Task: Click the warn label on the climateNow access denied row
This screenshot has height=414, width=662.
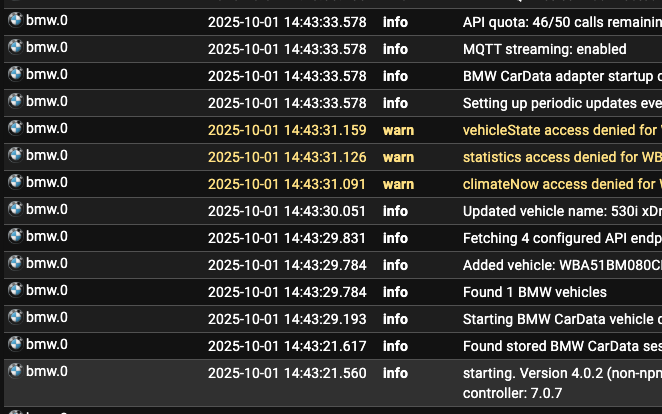Action: [x=398, y=184]
